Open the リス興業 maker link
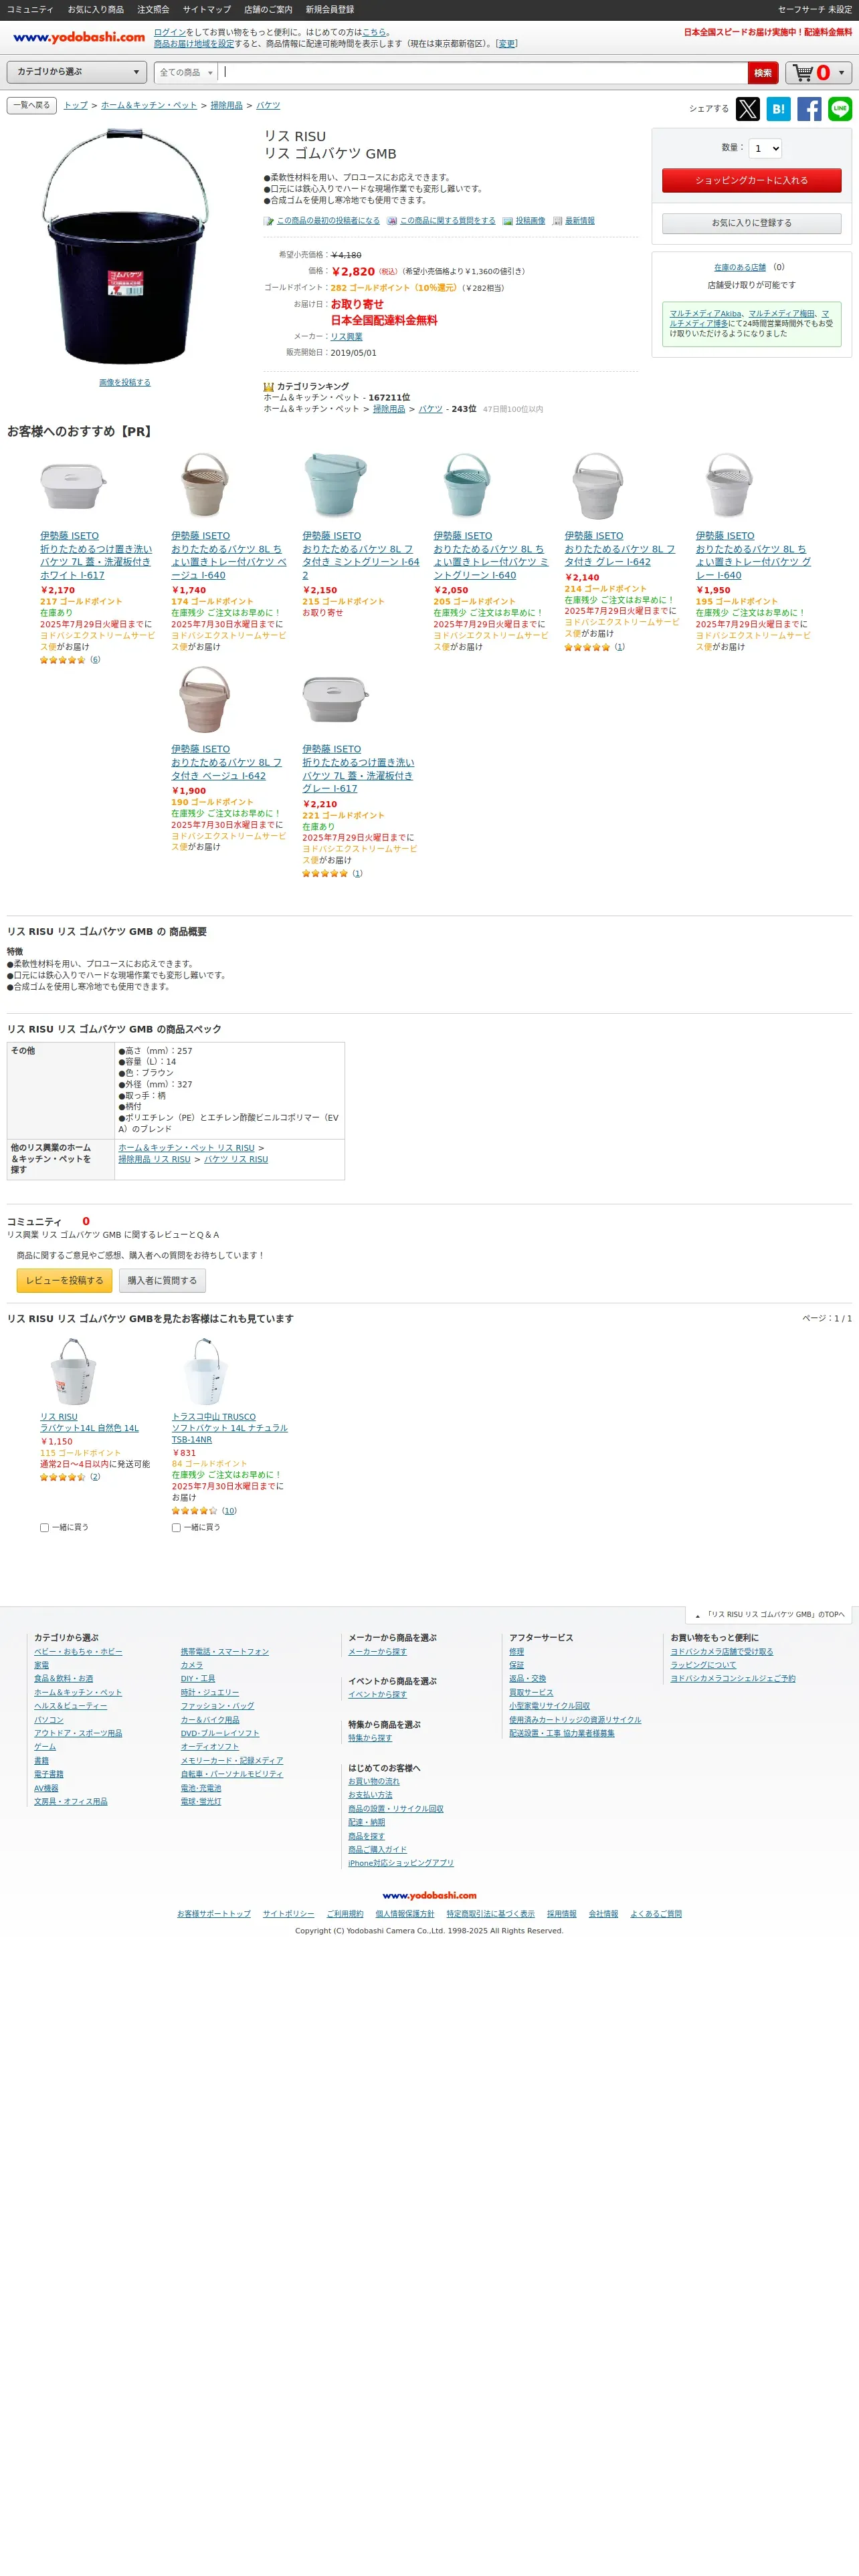The width and height of the screenshot is (859, 2576). click(x=346, y=337)
